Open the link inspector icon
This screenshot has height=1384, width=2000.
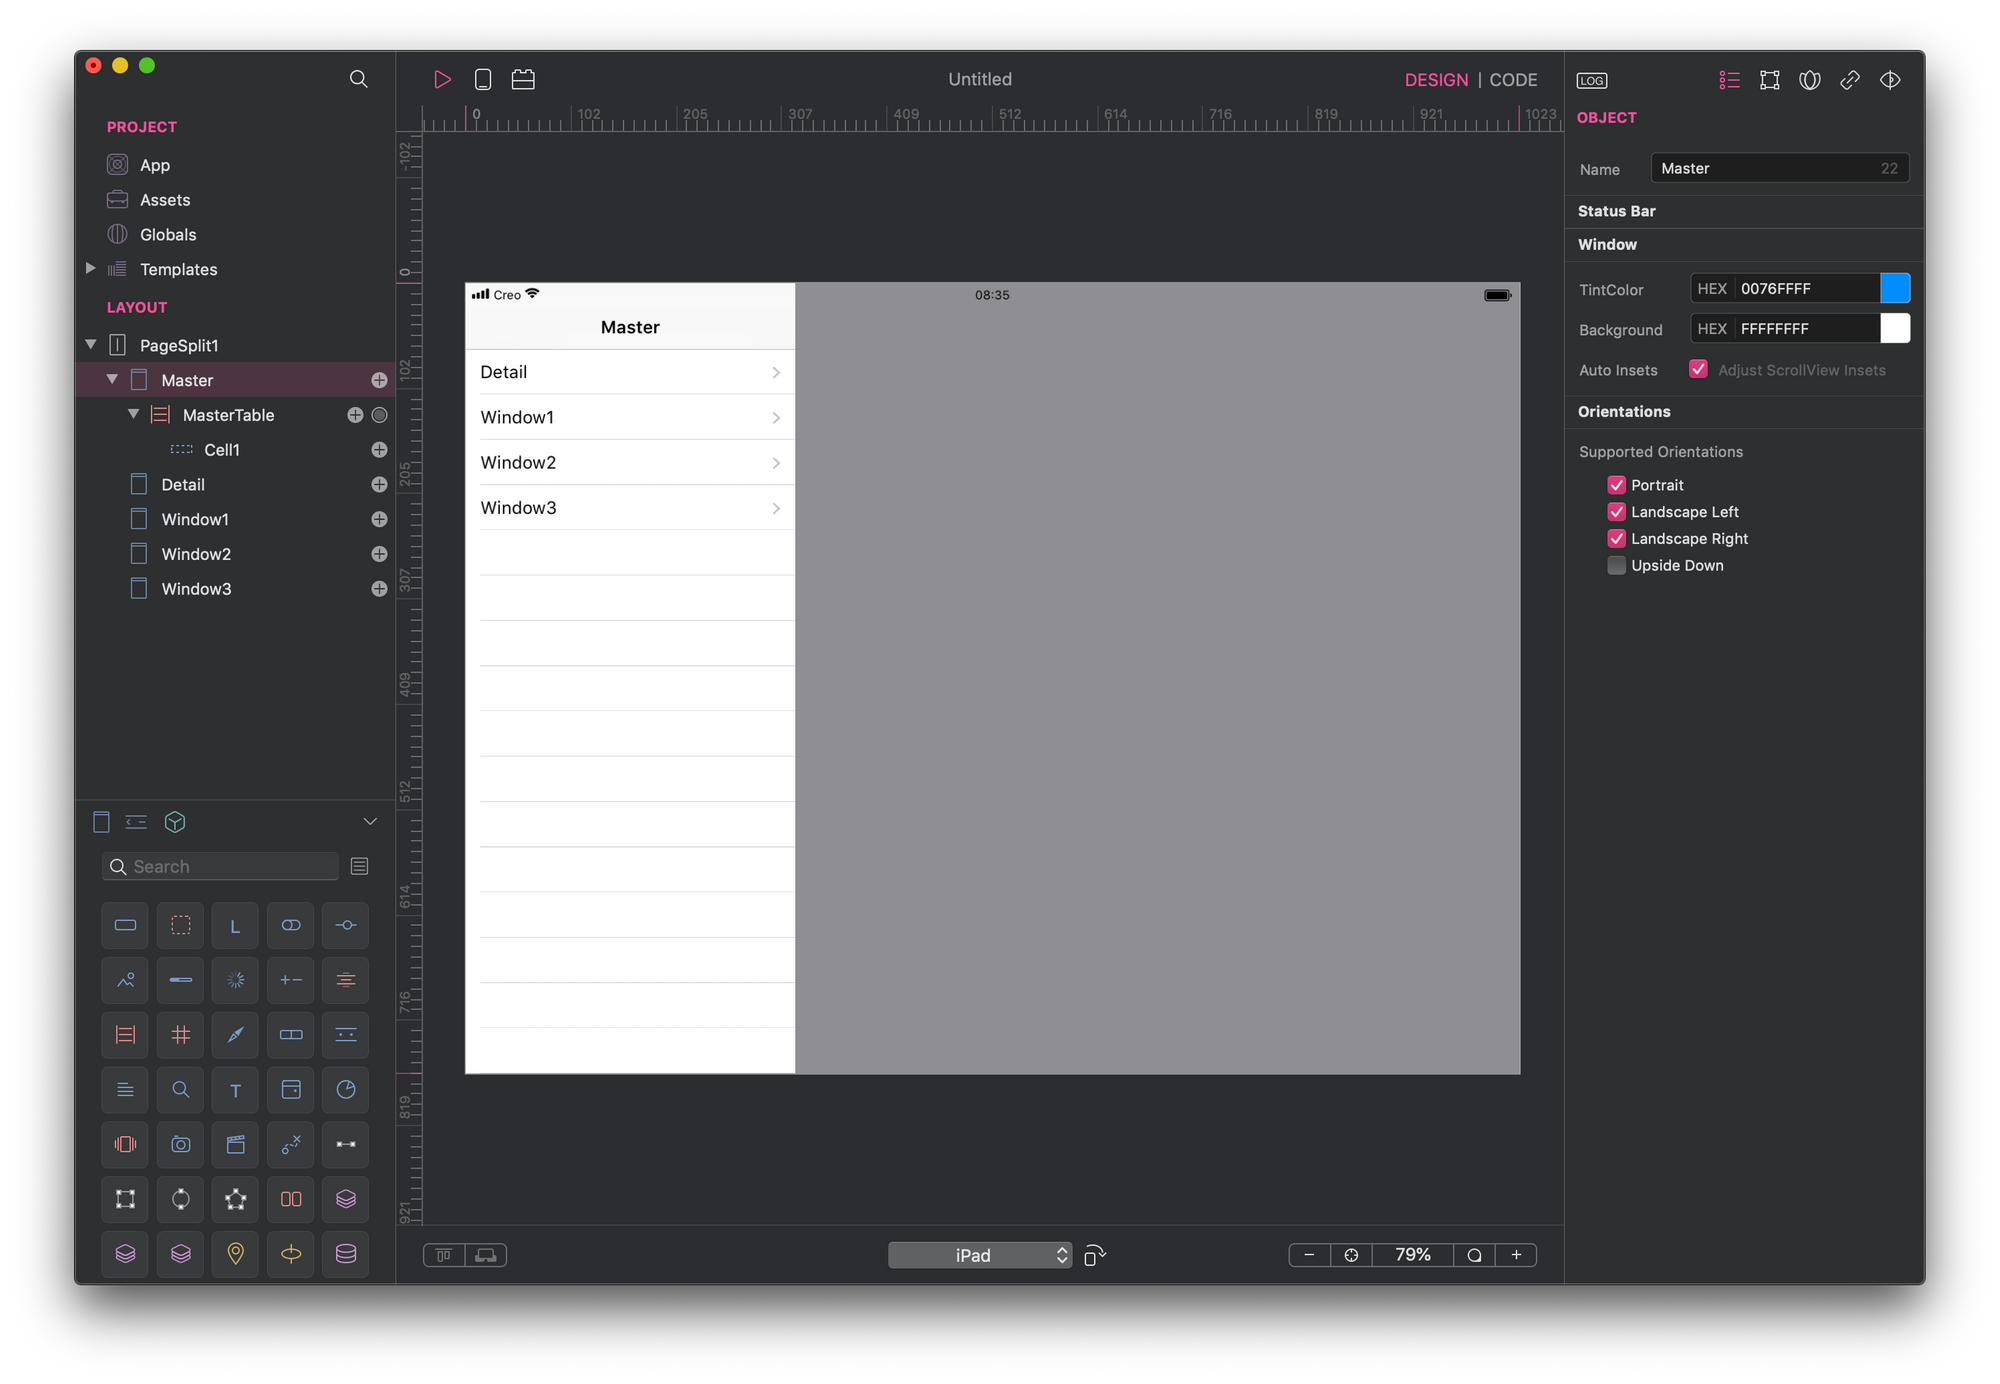[x=1849, y=80]
